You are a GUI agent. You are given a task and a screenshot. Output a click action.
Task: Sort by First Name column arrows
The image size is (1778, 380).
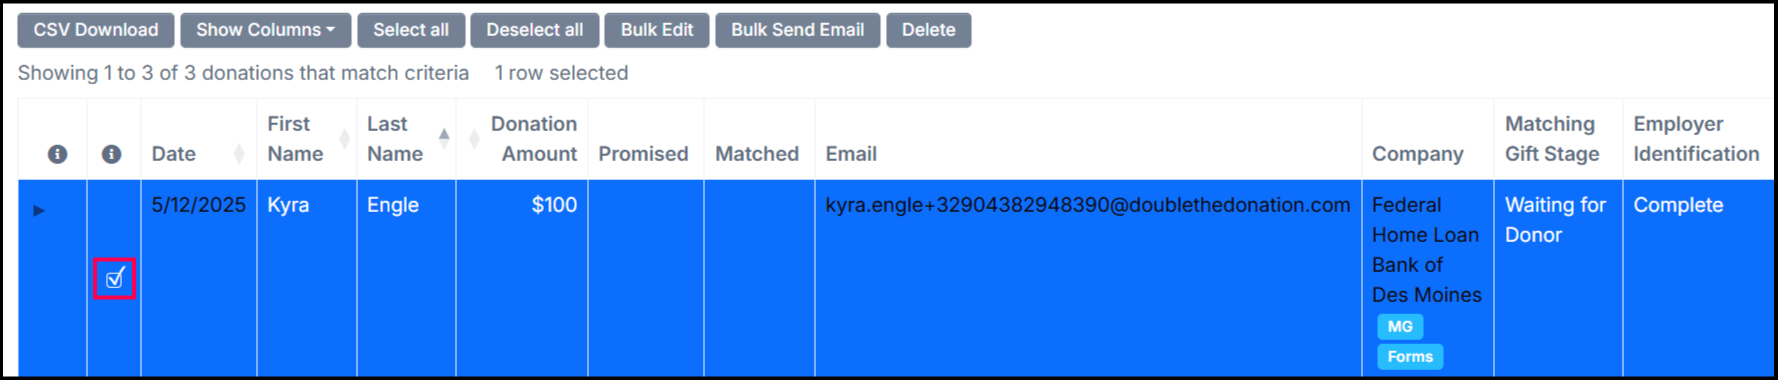(x=344, y=139)
